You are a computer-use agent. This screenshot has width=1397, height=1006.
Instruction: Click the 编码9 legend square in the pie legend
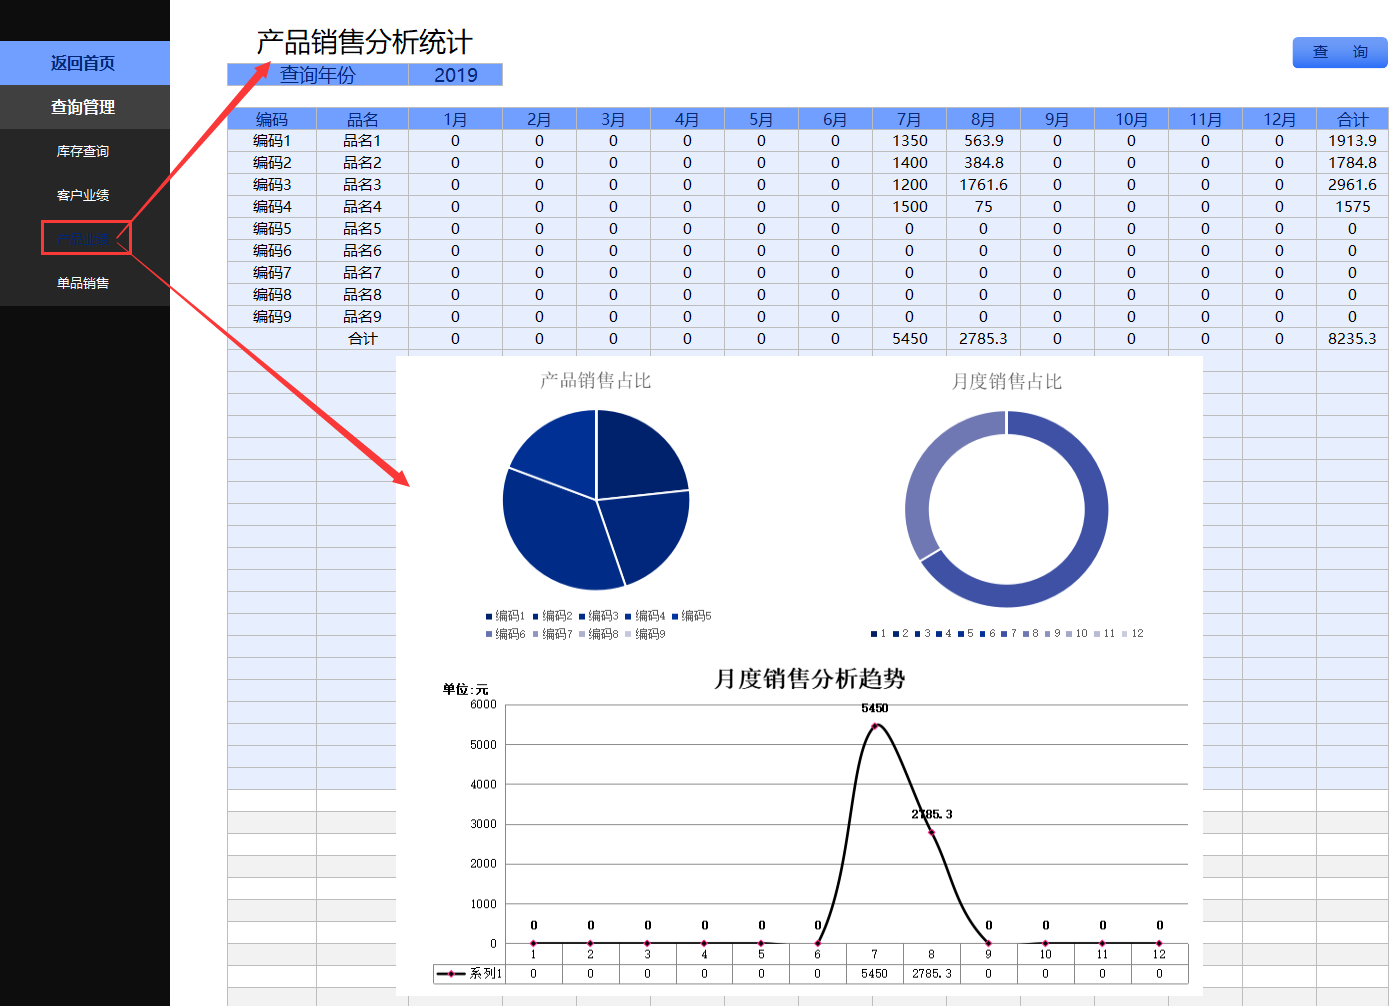(627, 633)
